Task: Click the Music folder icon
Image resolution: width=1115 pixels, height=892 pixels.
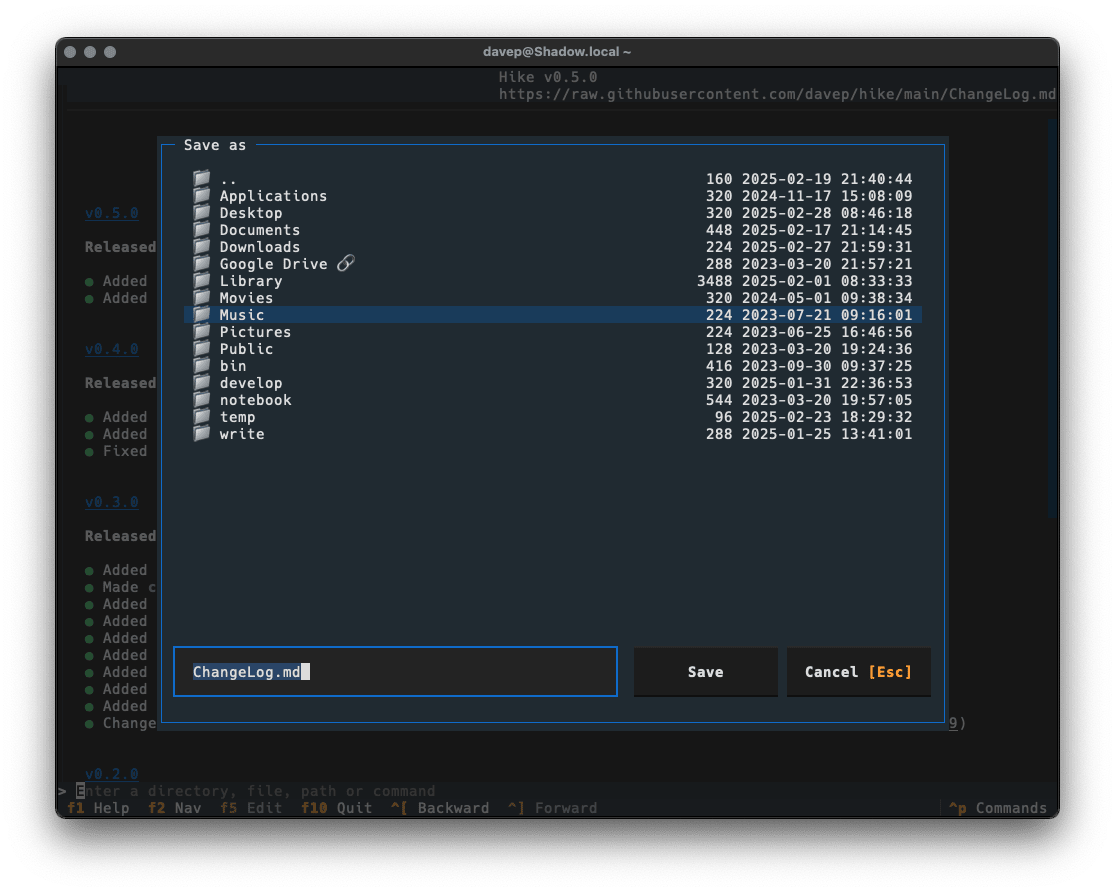Action: point(202,315)
